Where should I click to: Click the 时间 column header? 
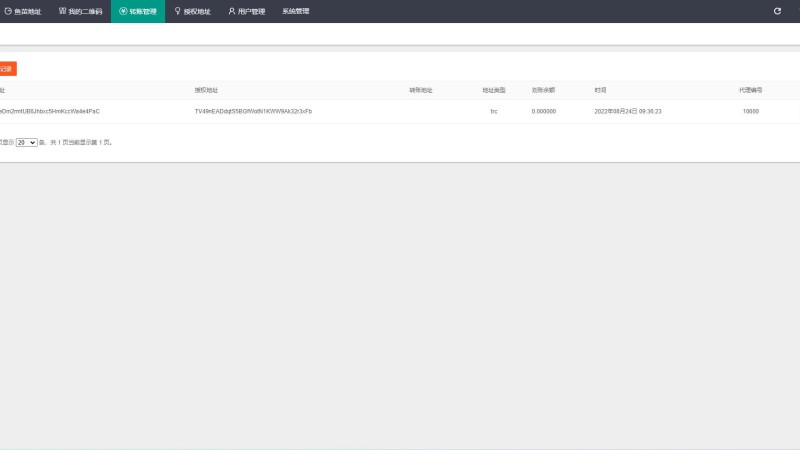(x=601, y=90)
